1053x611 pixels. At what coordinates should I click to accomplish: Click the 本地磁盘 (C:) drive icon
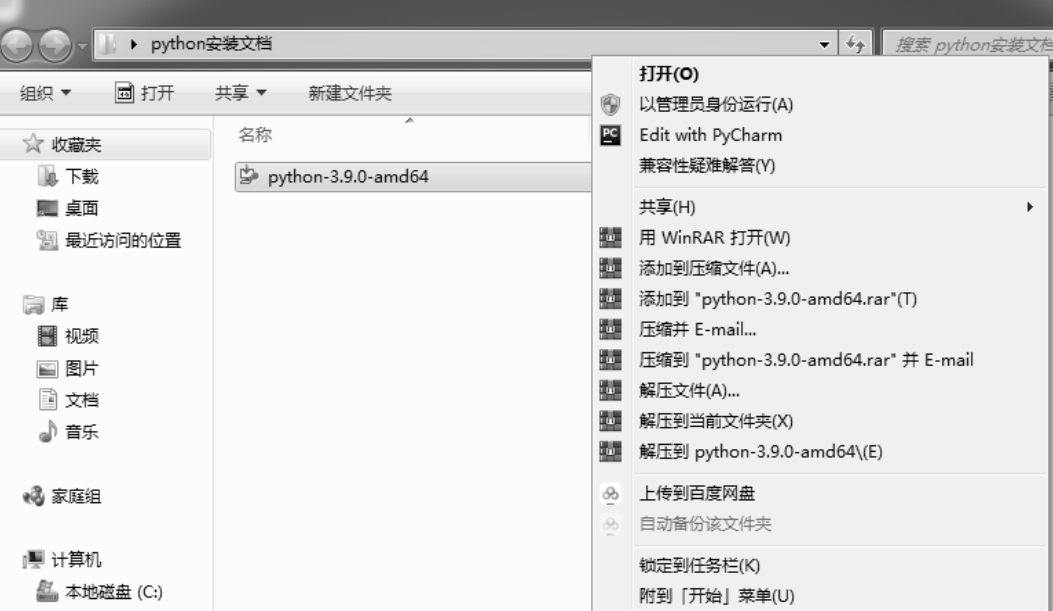(x=47, y=591)
